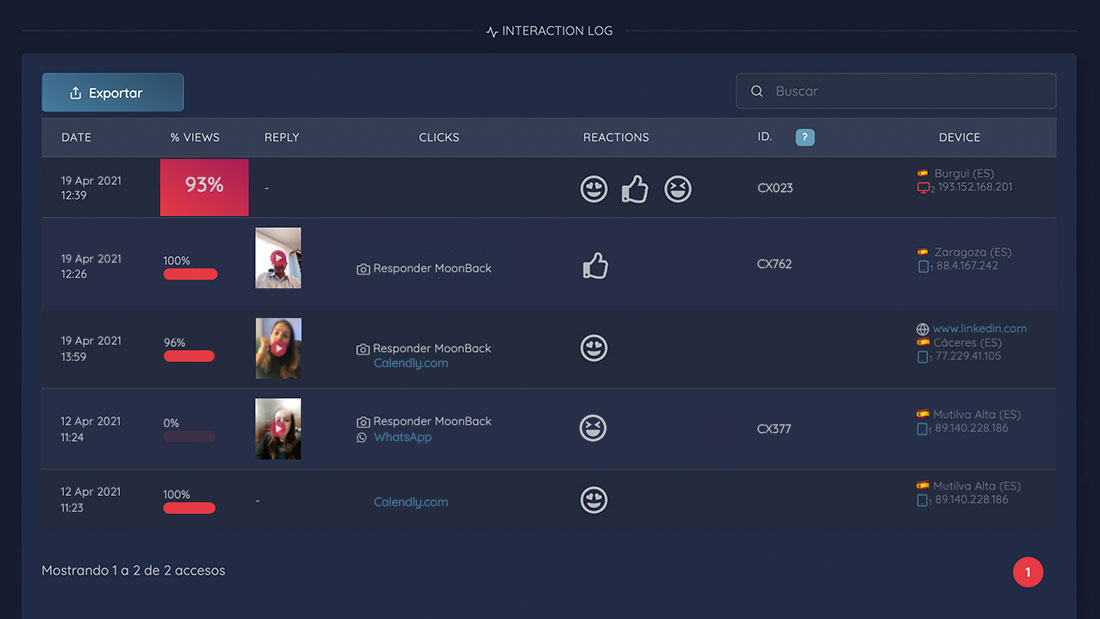The image size is (1100, 619).
Task: Open the www.linkedin.com referrer link
Action: [979, 328]
